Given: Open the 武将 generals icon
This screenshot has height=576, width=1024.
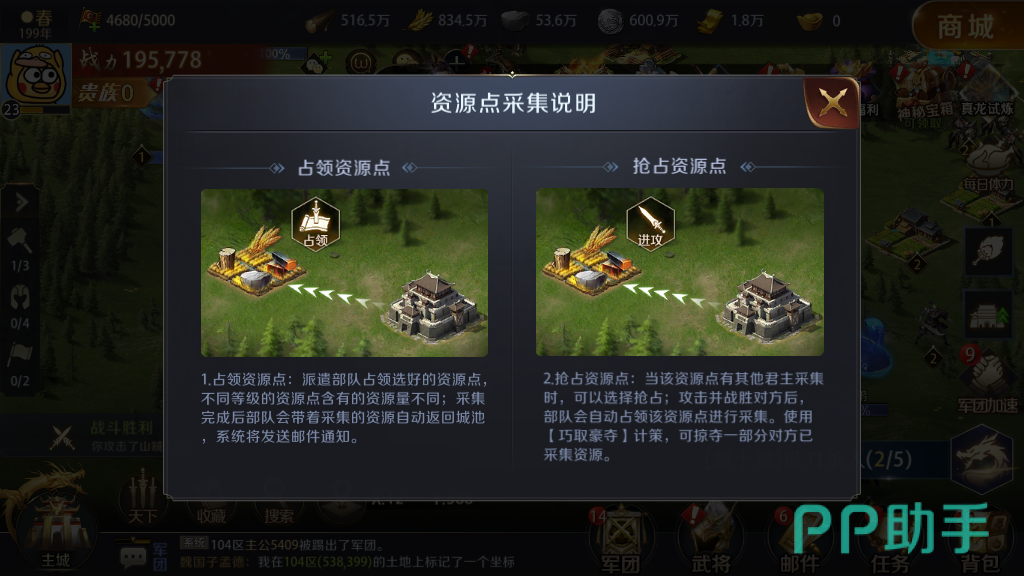Looking at the screenshot, I should coord(711,539).
